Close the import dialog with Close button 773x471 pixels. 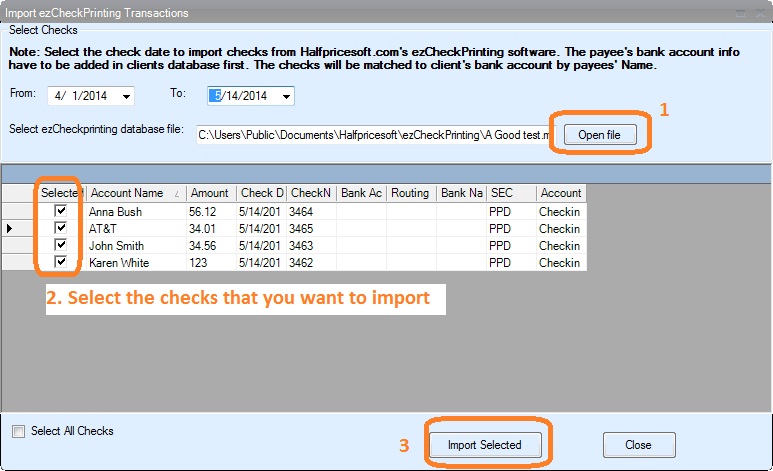pyautogui.click(x=638, y=445)
